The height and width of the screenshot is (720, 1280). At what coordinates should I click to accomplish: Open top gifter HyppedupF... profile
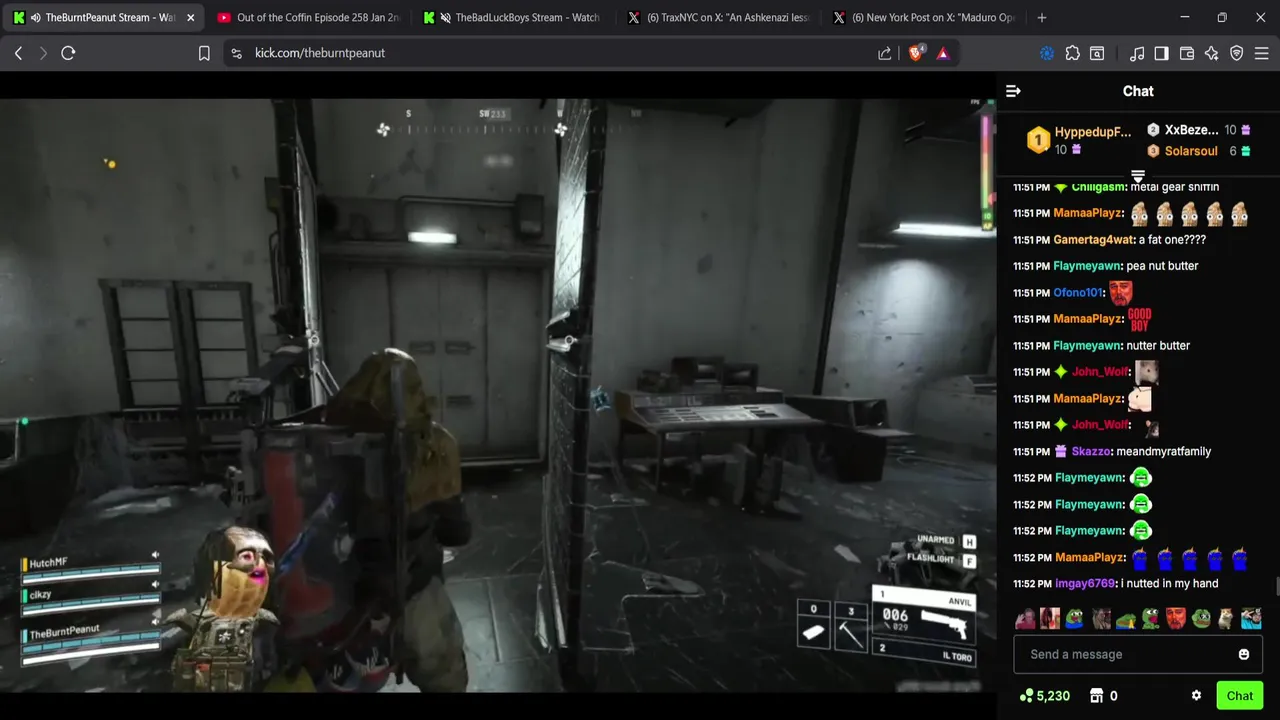pyautogui.click(x=1080, y=141)
